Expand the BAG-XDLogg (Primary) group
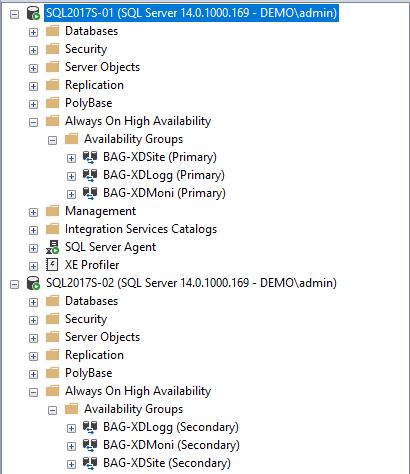 click(71, 176)
